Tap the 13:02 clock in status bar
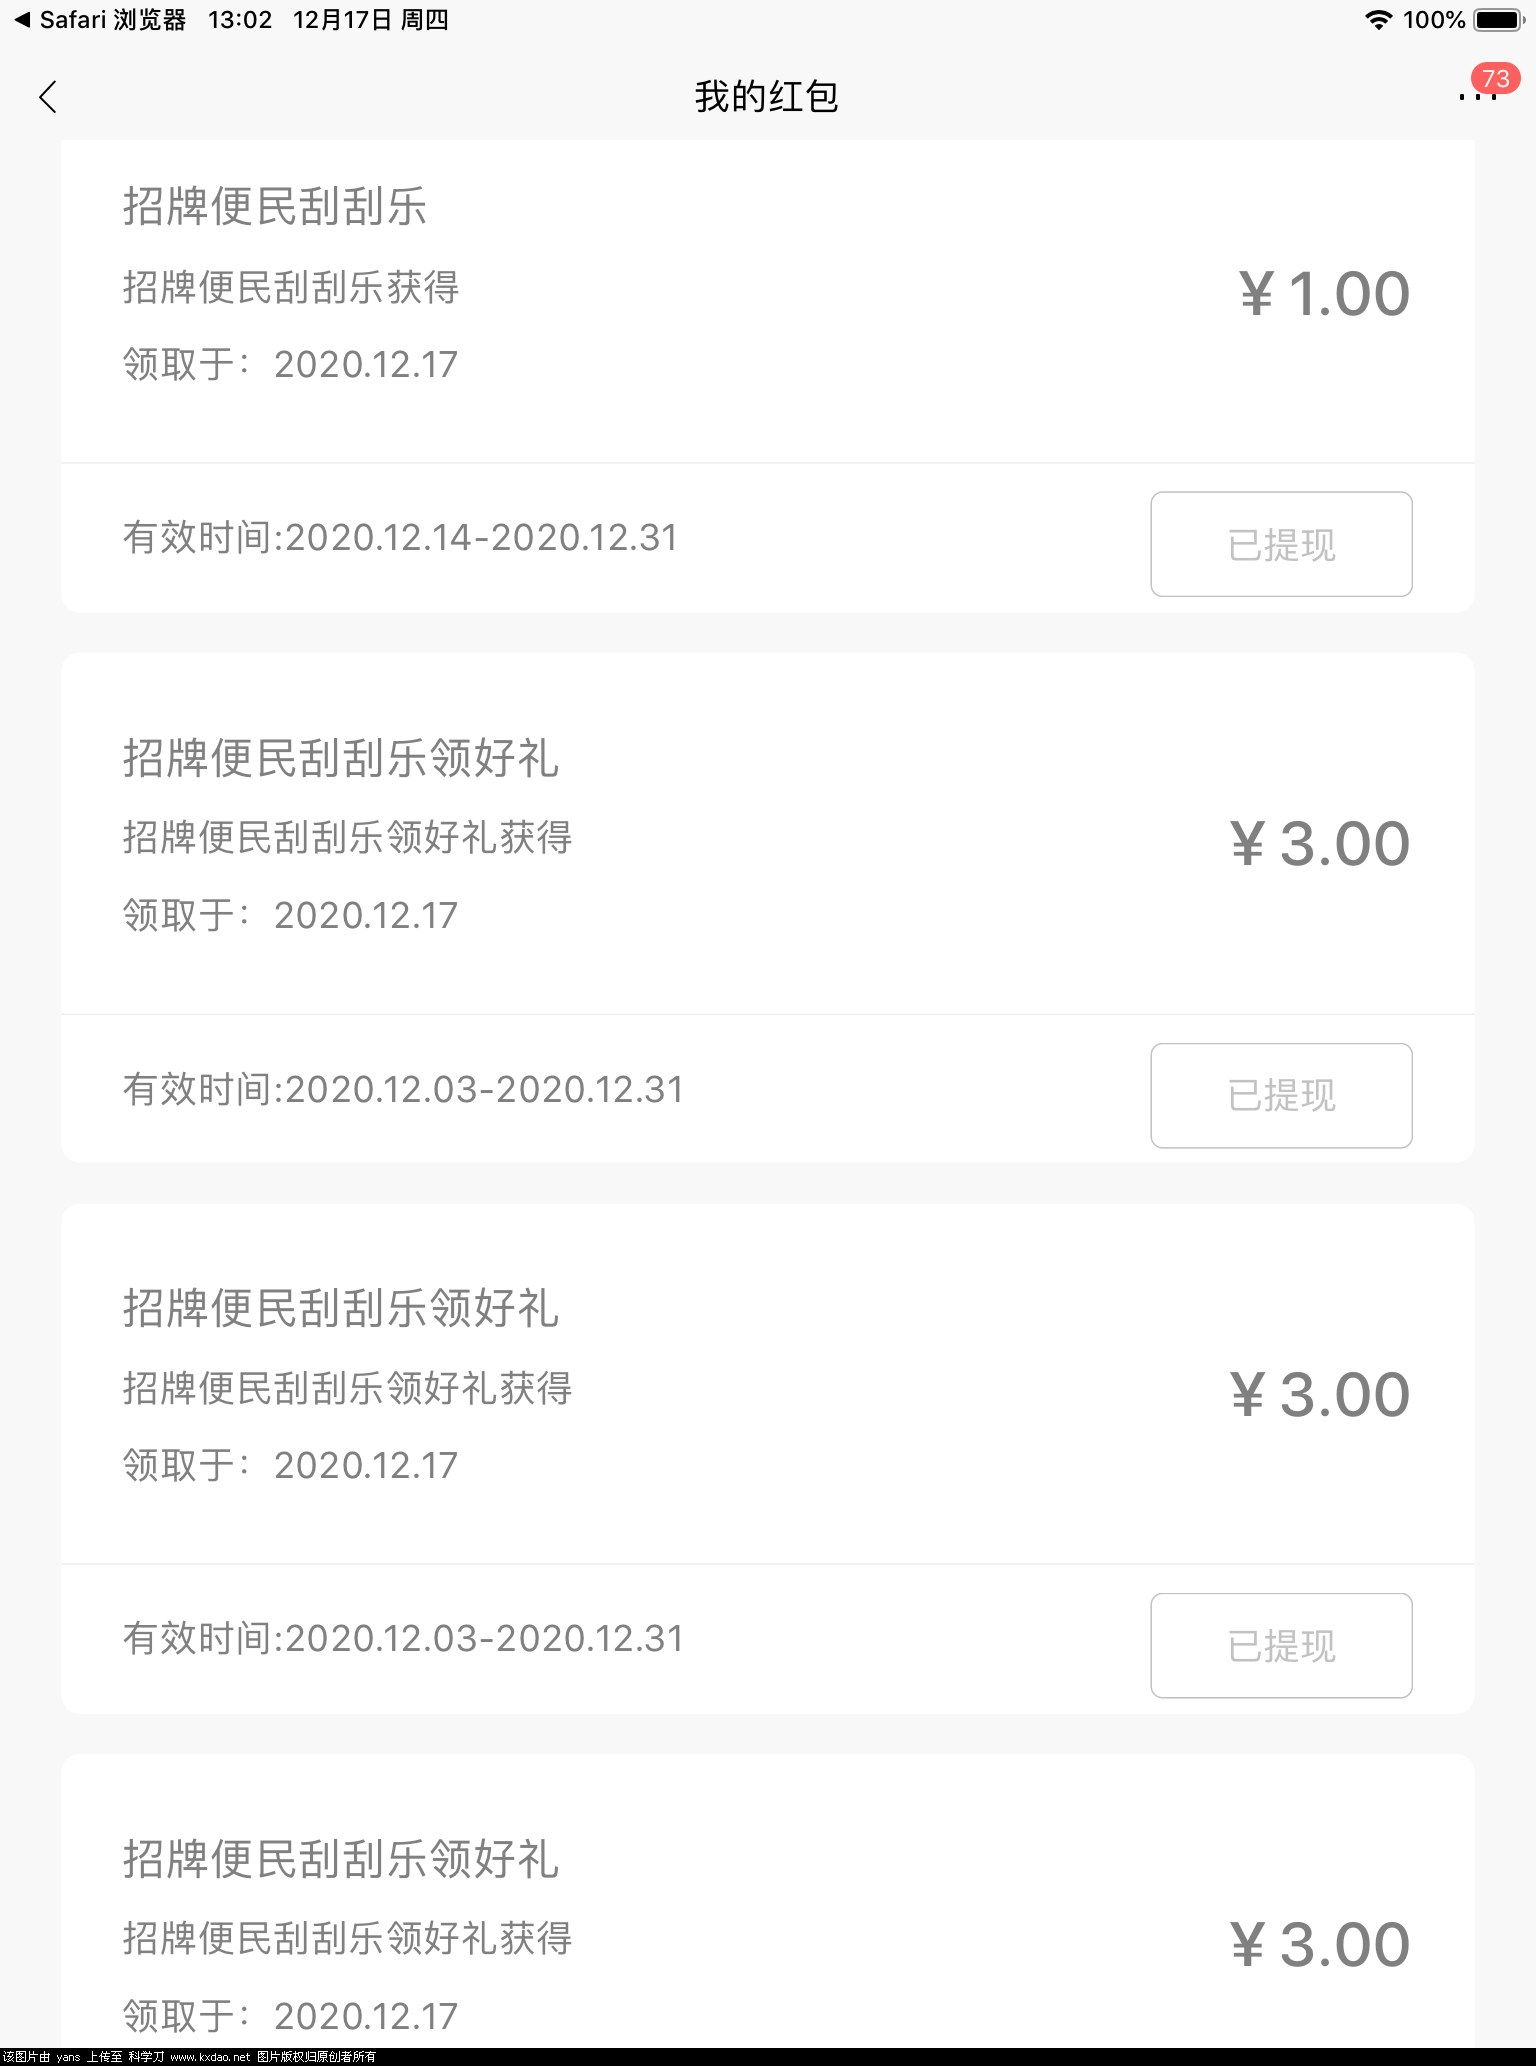This screenshot has width=1536, height=2066. click(240, 20)
